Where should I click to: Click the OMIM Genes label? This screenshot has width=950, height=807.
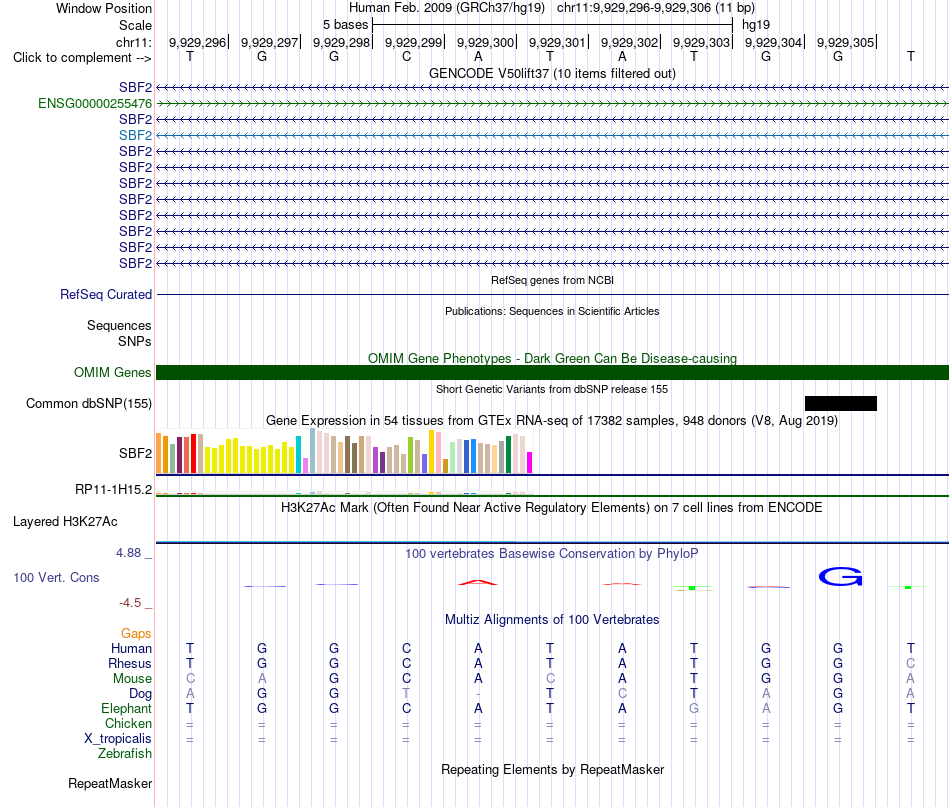point(112,373)
